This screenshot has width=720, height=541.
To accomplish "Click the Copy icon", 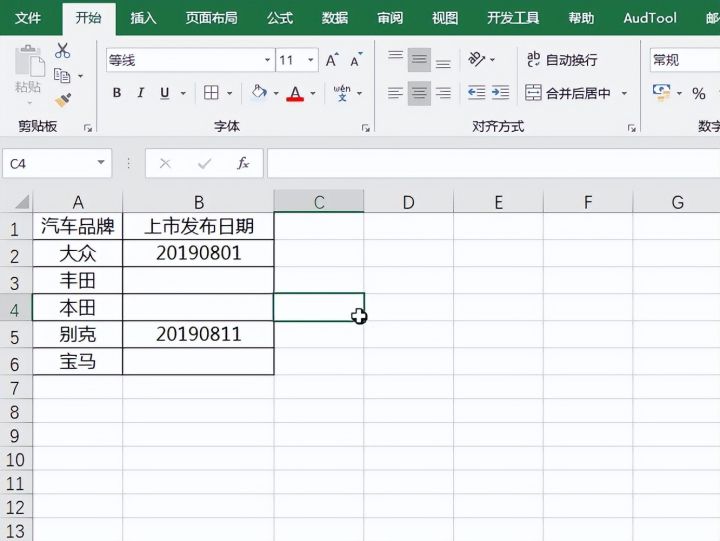I will click(62, 75).
